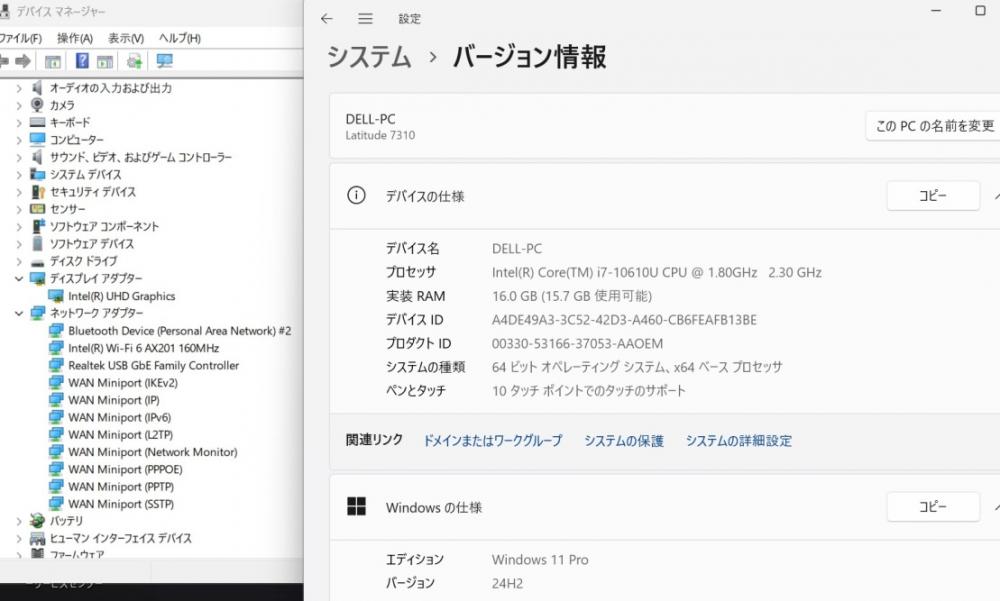The image size is (1000, 601).
Task: Copy Windows specifications with コピー button
Action: click(933, 507)
